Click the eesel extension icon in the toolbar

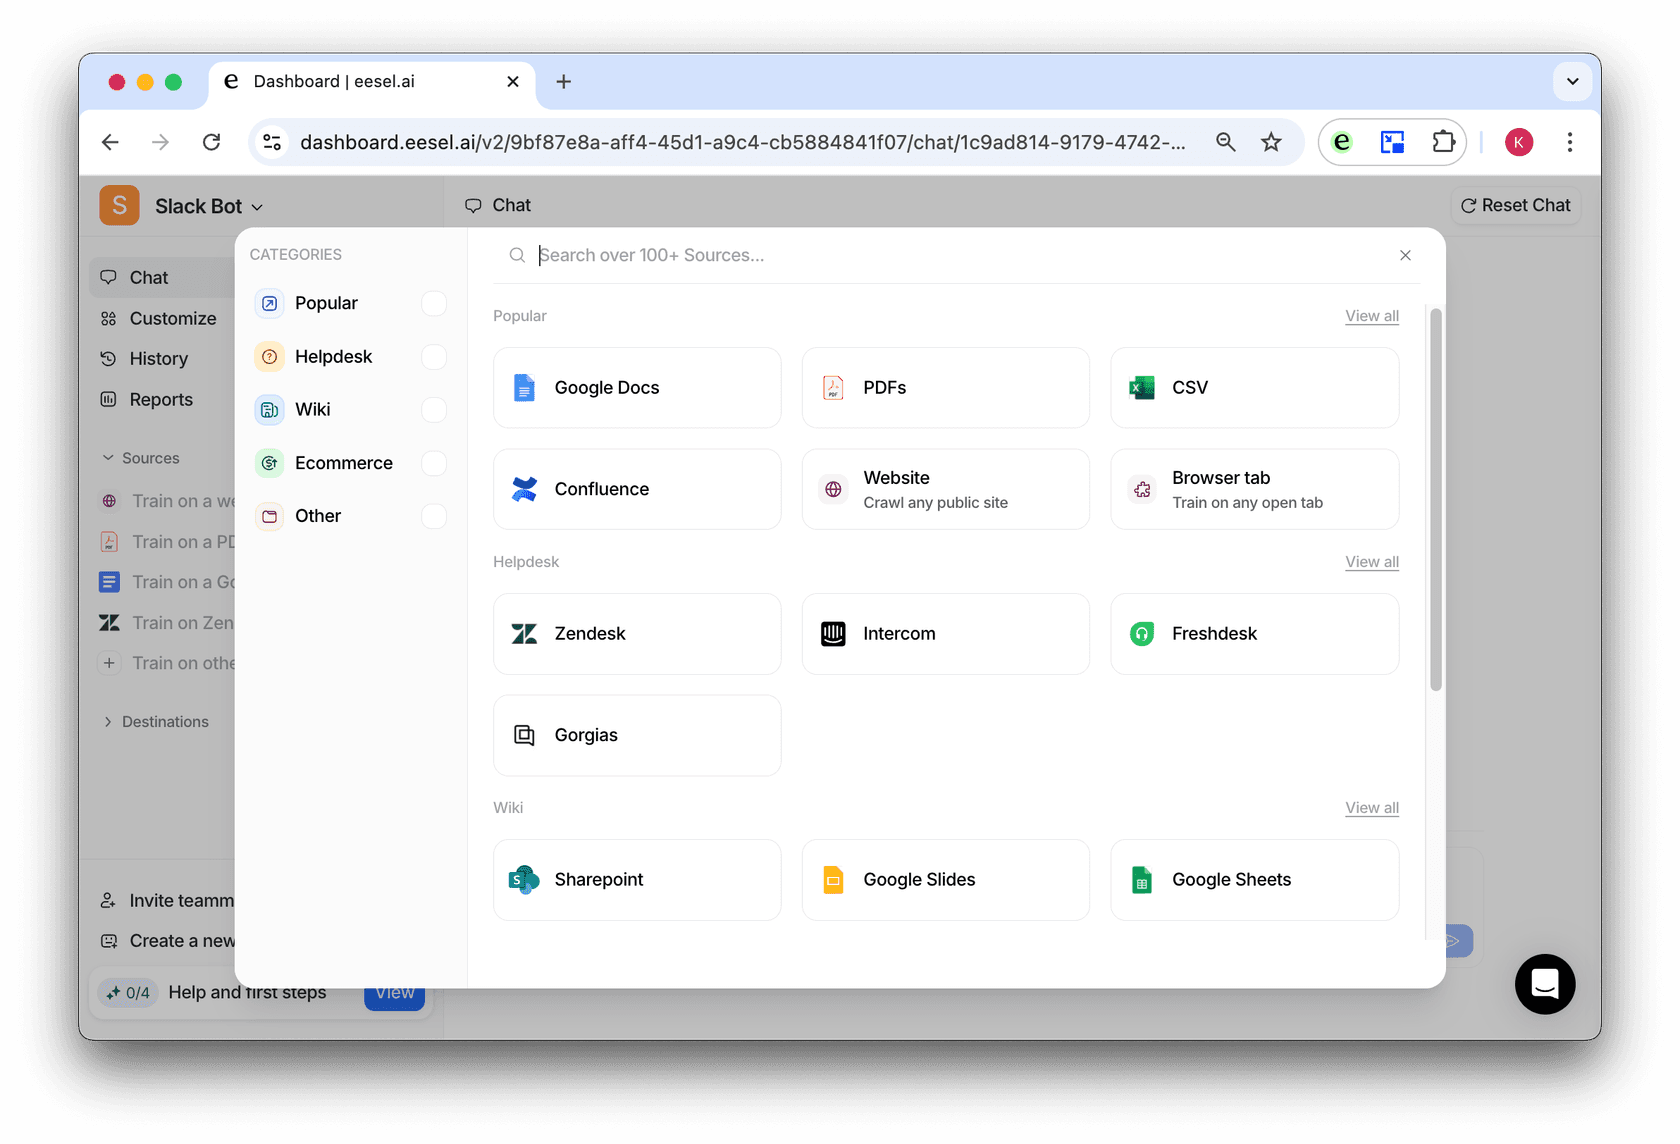(x=1341, y=142)
